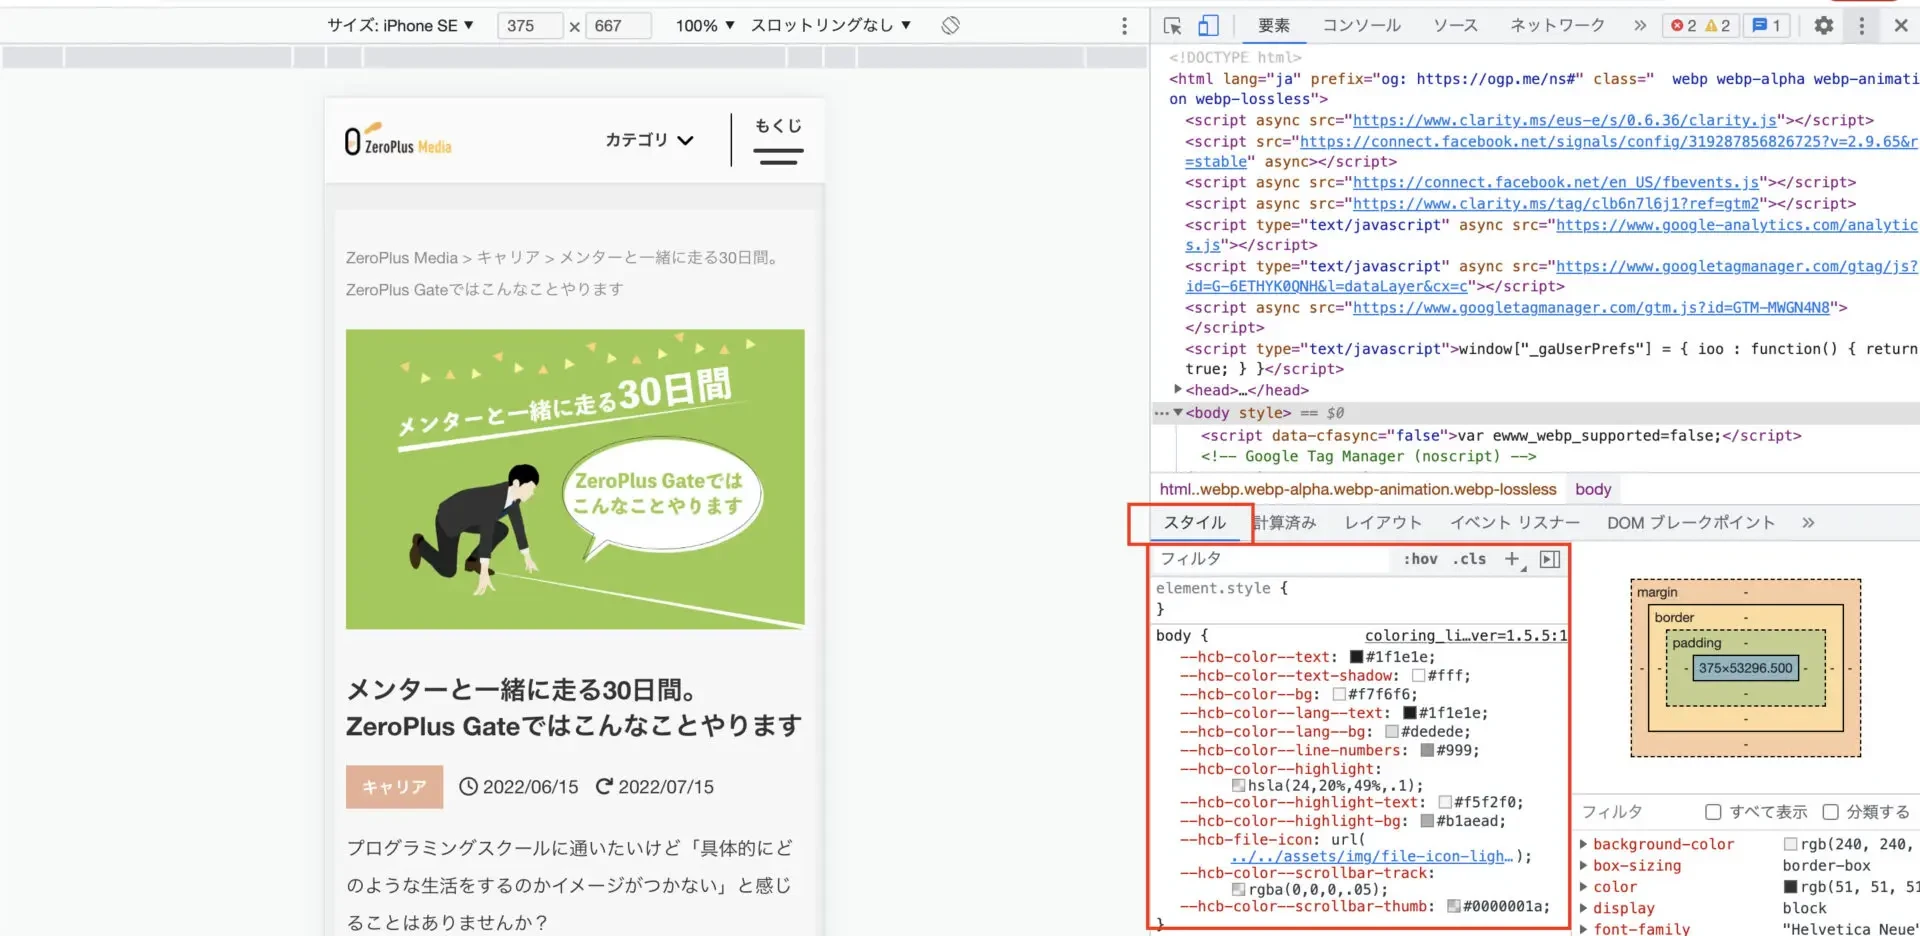Click the yellow warnings count badge
The width and height of the screenshot is (1920, 936).
click(1718, 26)
